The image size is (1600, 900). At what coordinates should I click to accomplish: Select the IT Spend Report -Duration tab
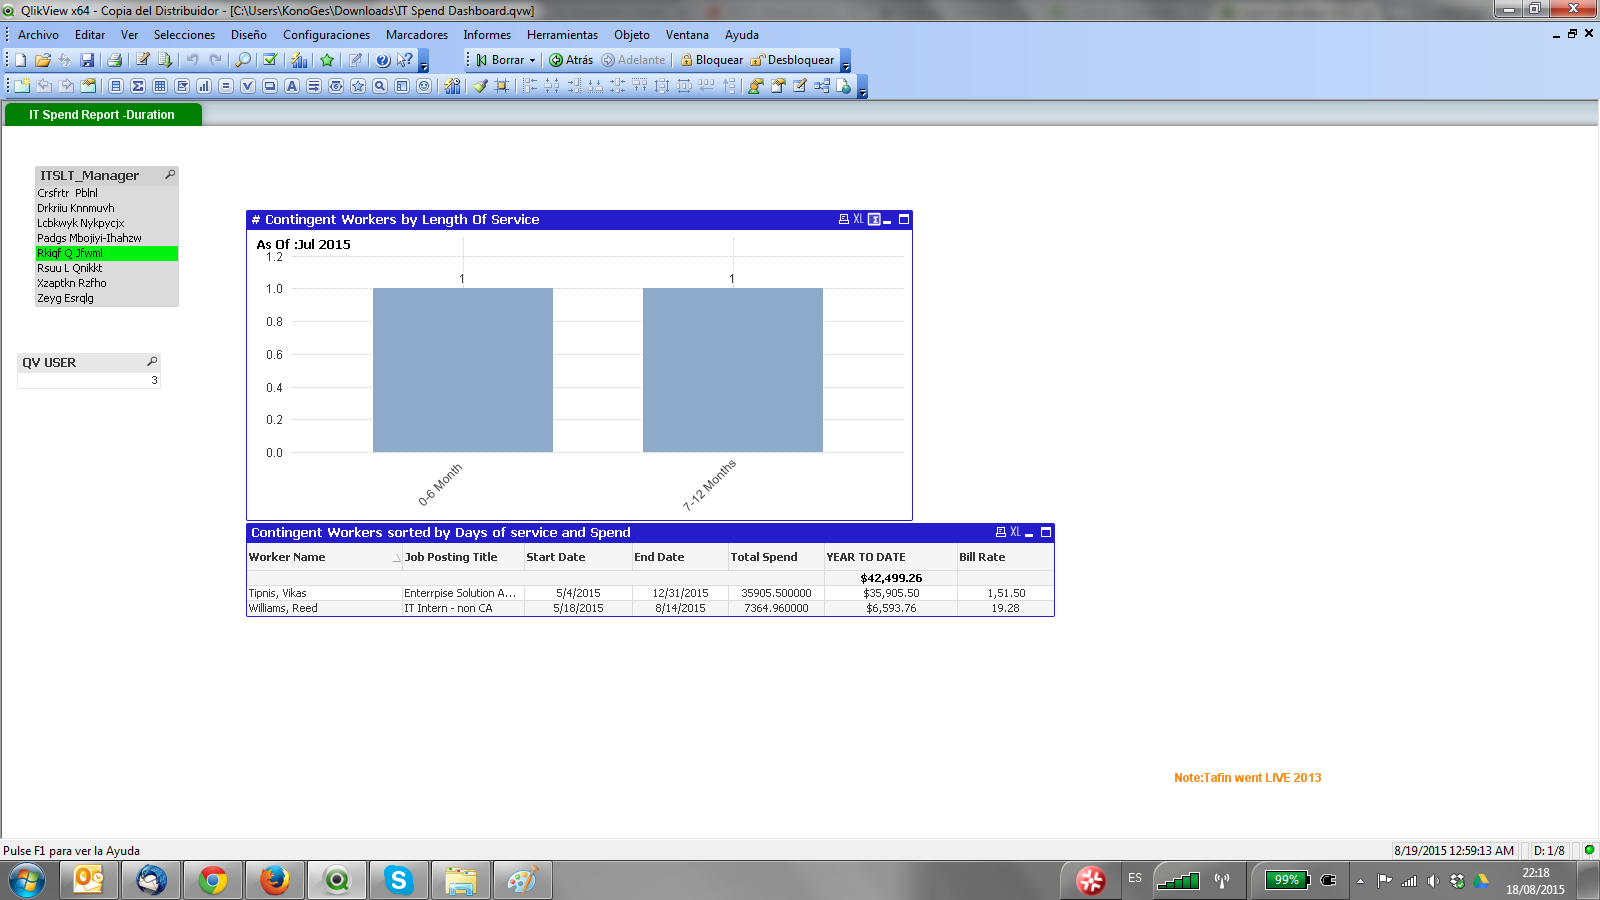(102, 115)
